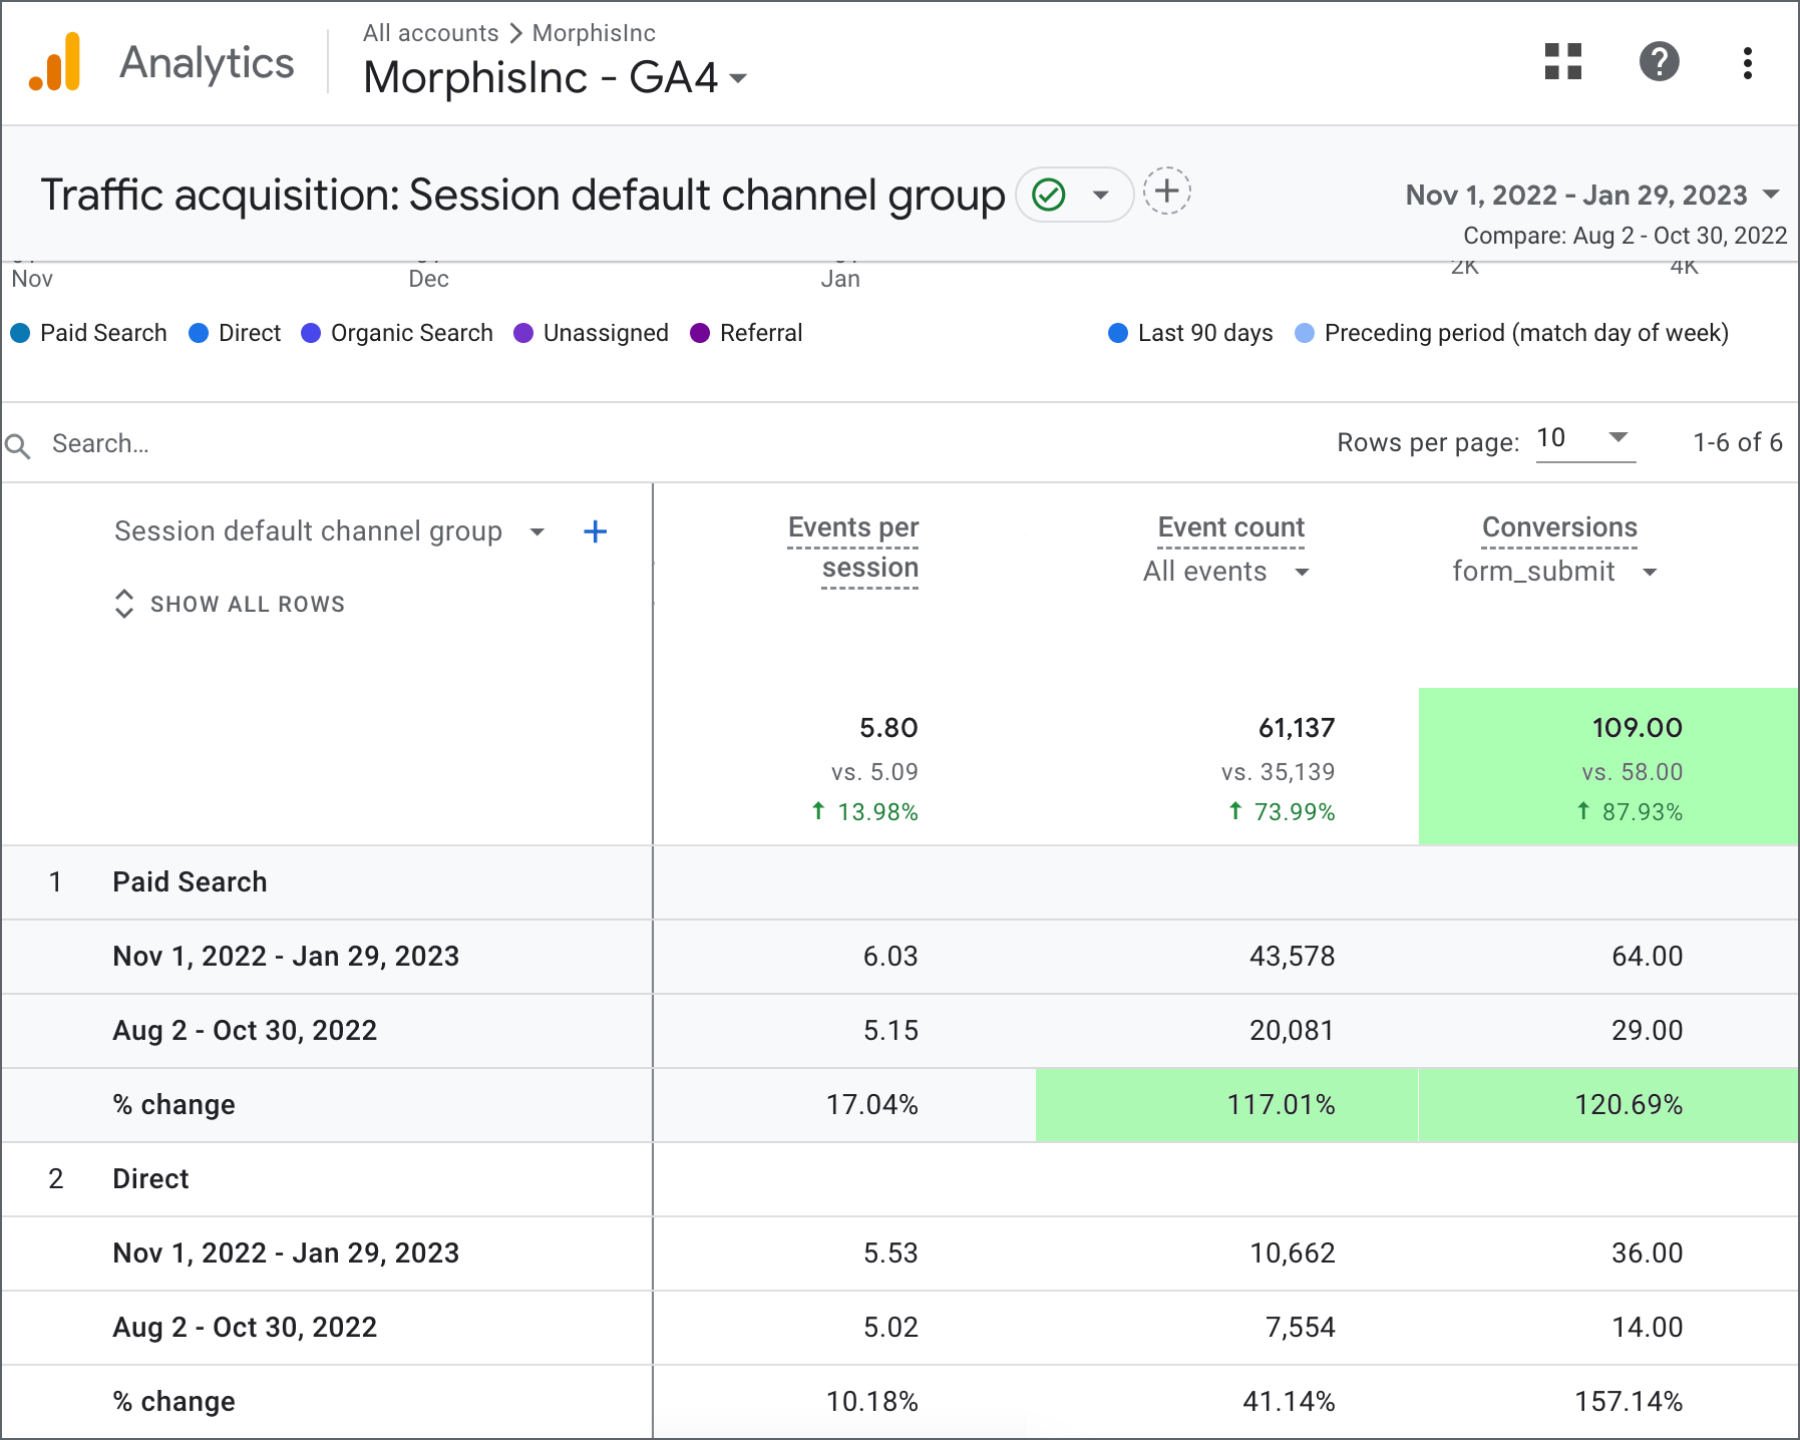1800x1440 pixels.
Task: Click the Google Analytics logo
Action: coord(55,62)
